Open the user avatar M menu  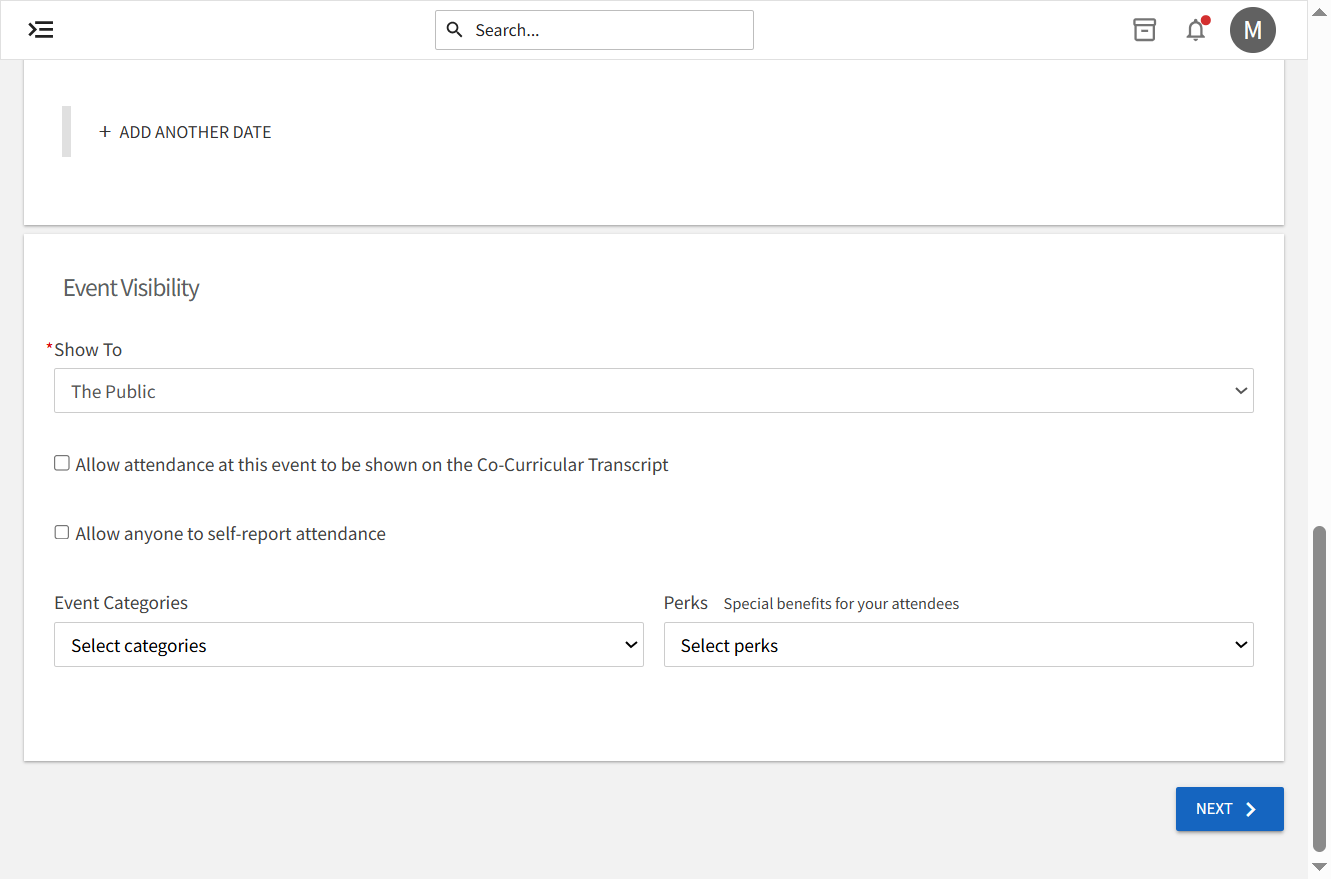(x=1253, y=30)
